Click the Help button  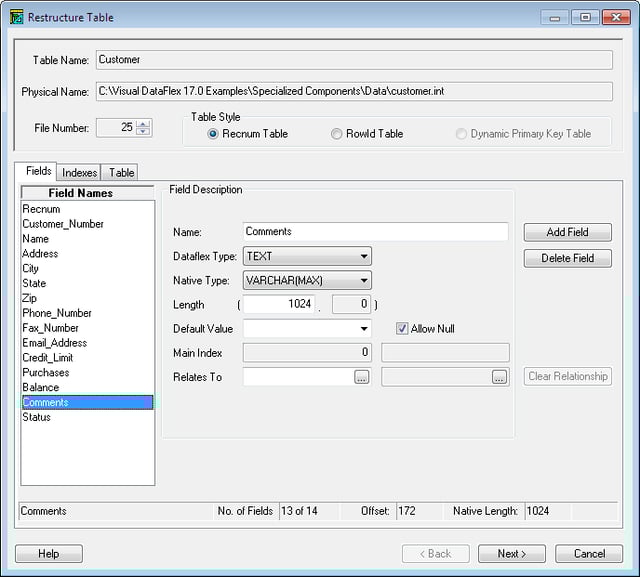(x=49, y=554)
